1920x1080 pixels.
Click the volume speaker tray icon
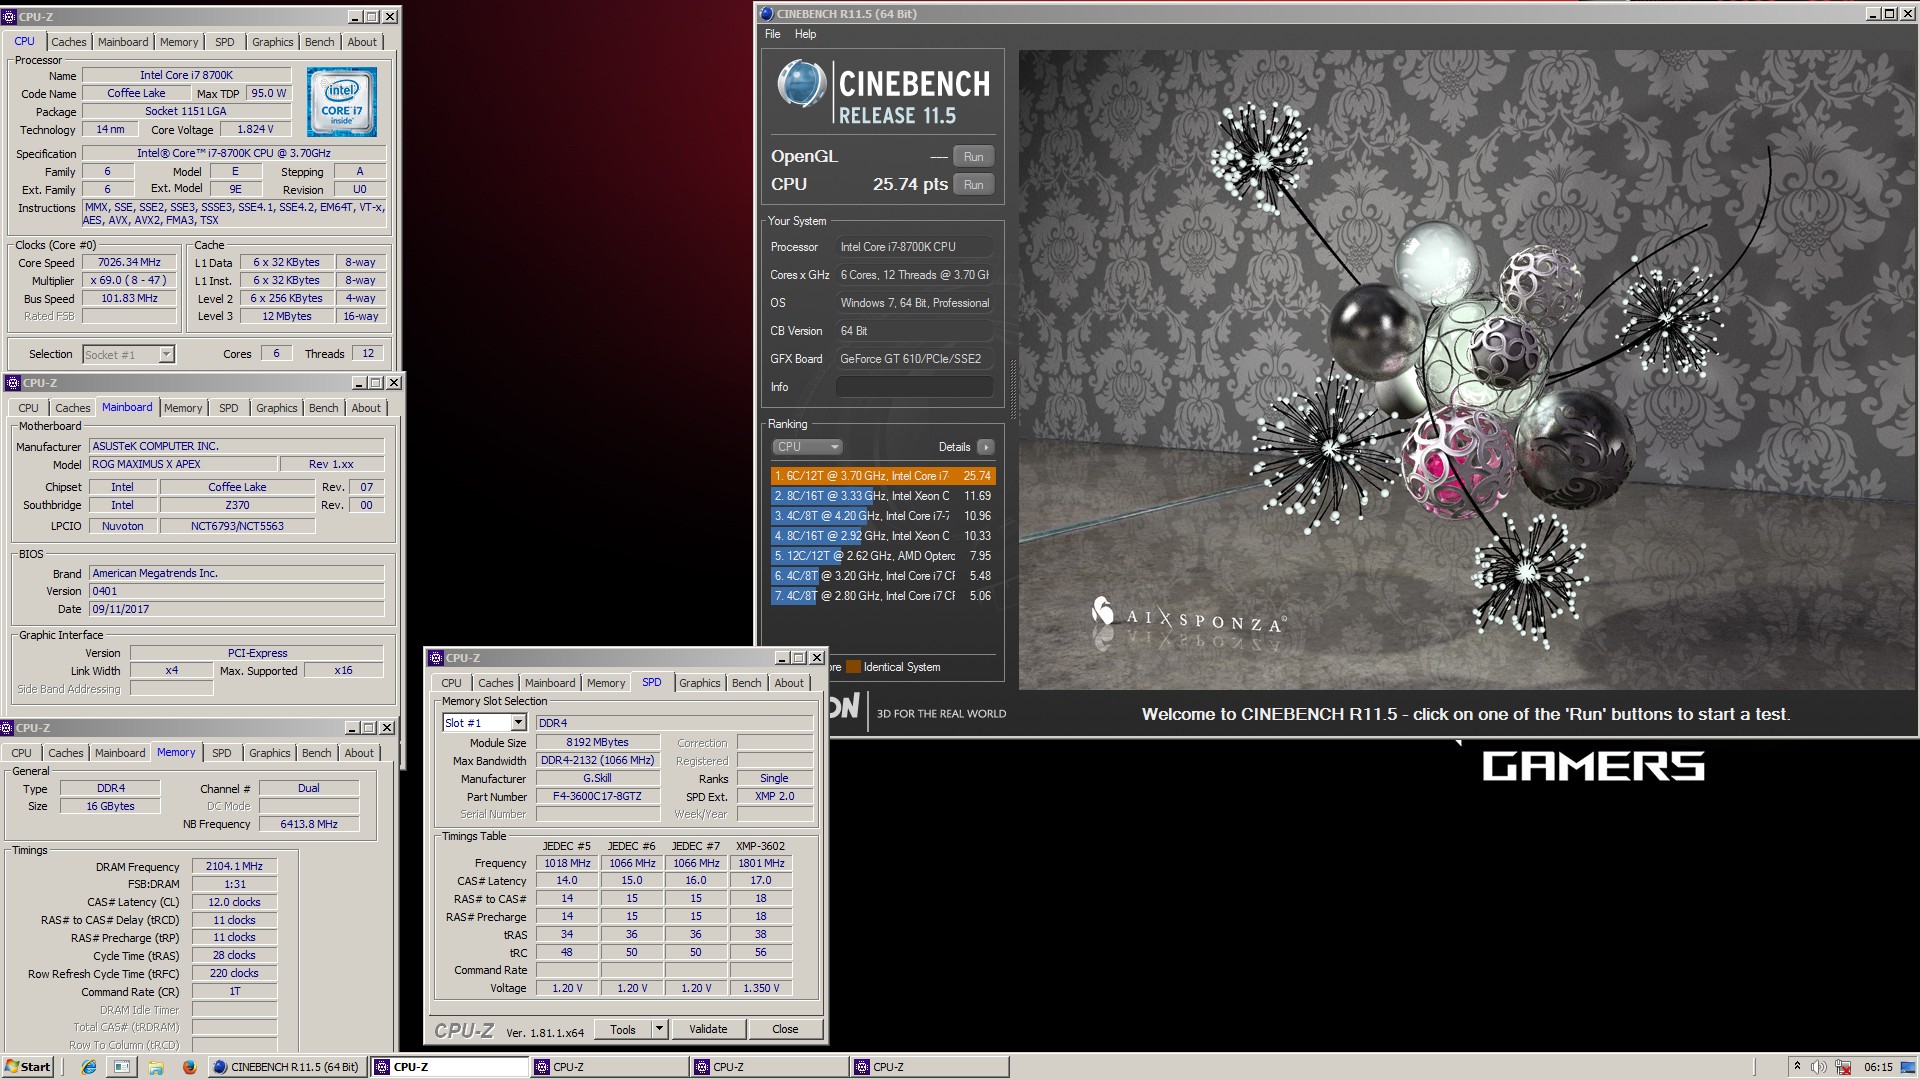click(1819, 1067)
